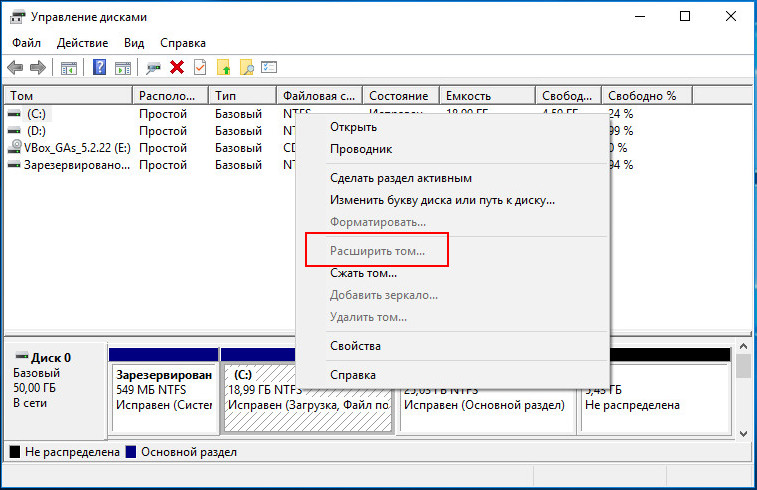Sort by the Файловая с... column header
This screenshot has height=490, width=757.
coord(320,96)
